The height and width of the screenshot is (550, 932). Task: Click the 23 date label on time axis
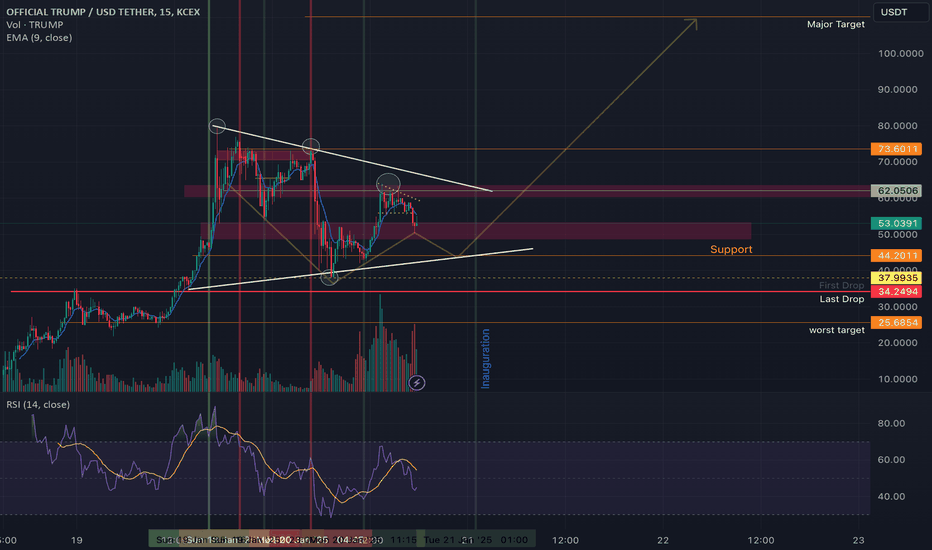click(858, 540)
